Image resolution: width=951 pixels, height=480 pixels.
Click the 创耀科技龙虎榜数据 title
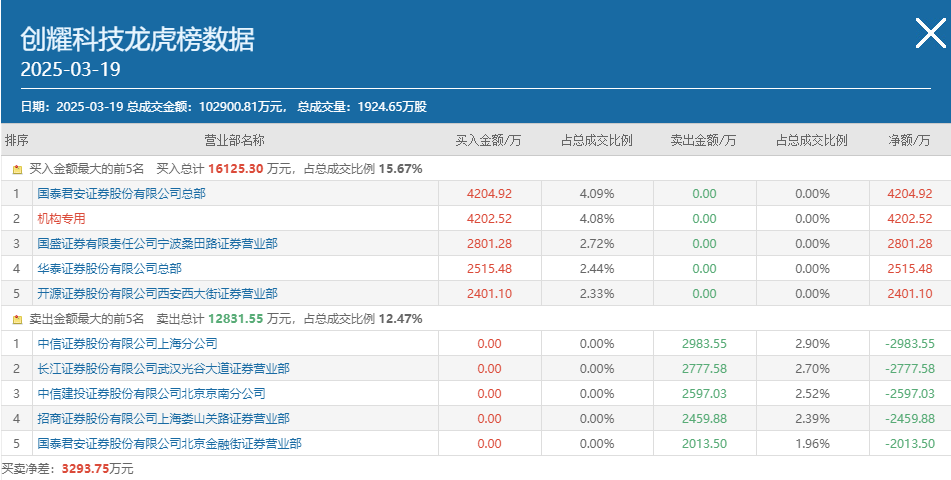pos(137,39)
